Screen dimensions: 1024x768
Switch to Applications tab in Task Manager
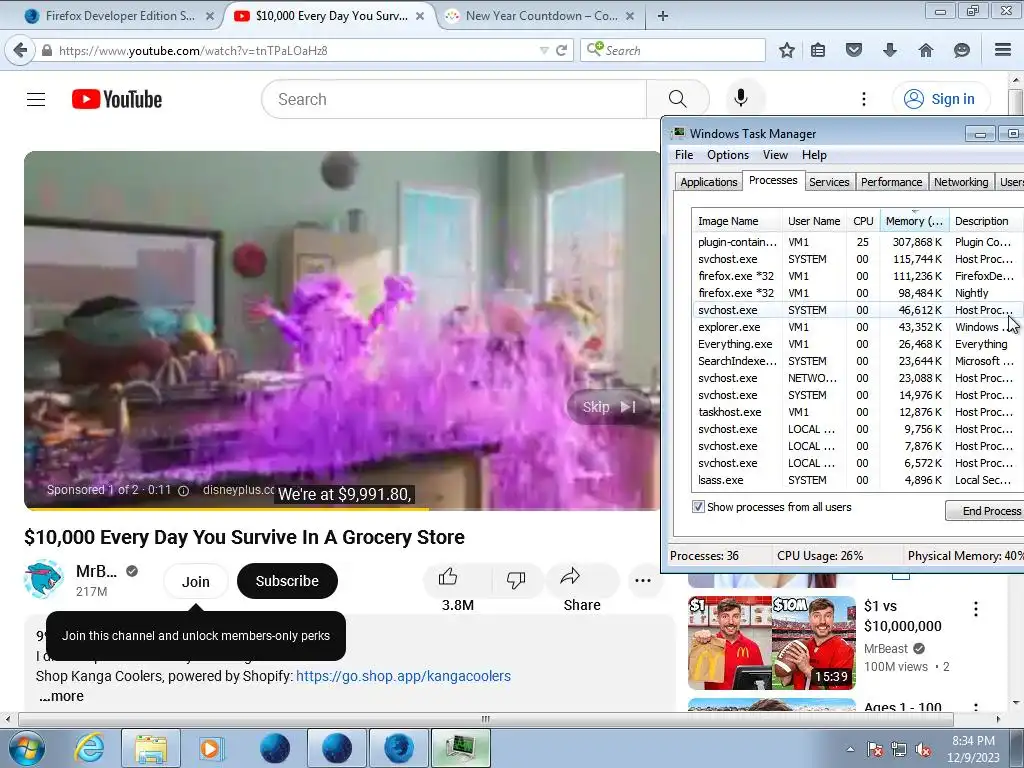tap(709, 182)
